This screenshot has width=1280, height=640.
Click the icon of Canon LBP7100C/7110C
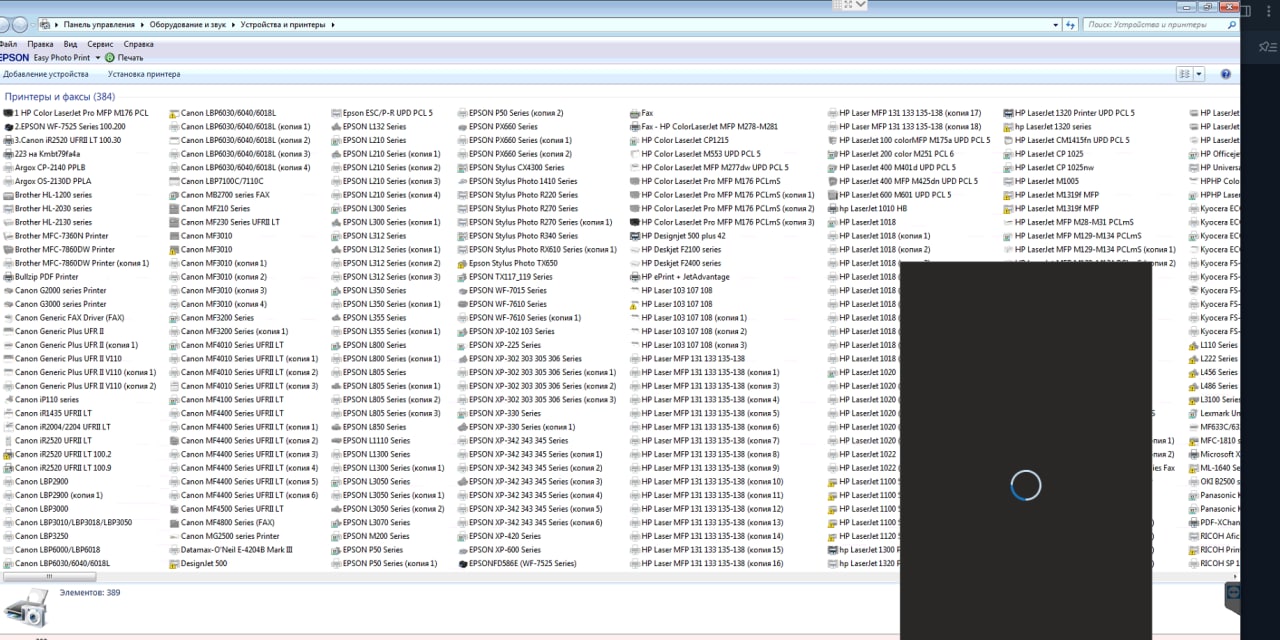pos(174,182)
